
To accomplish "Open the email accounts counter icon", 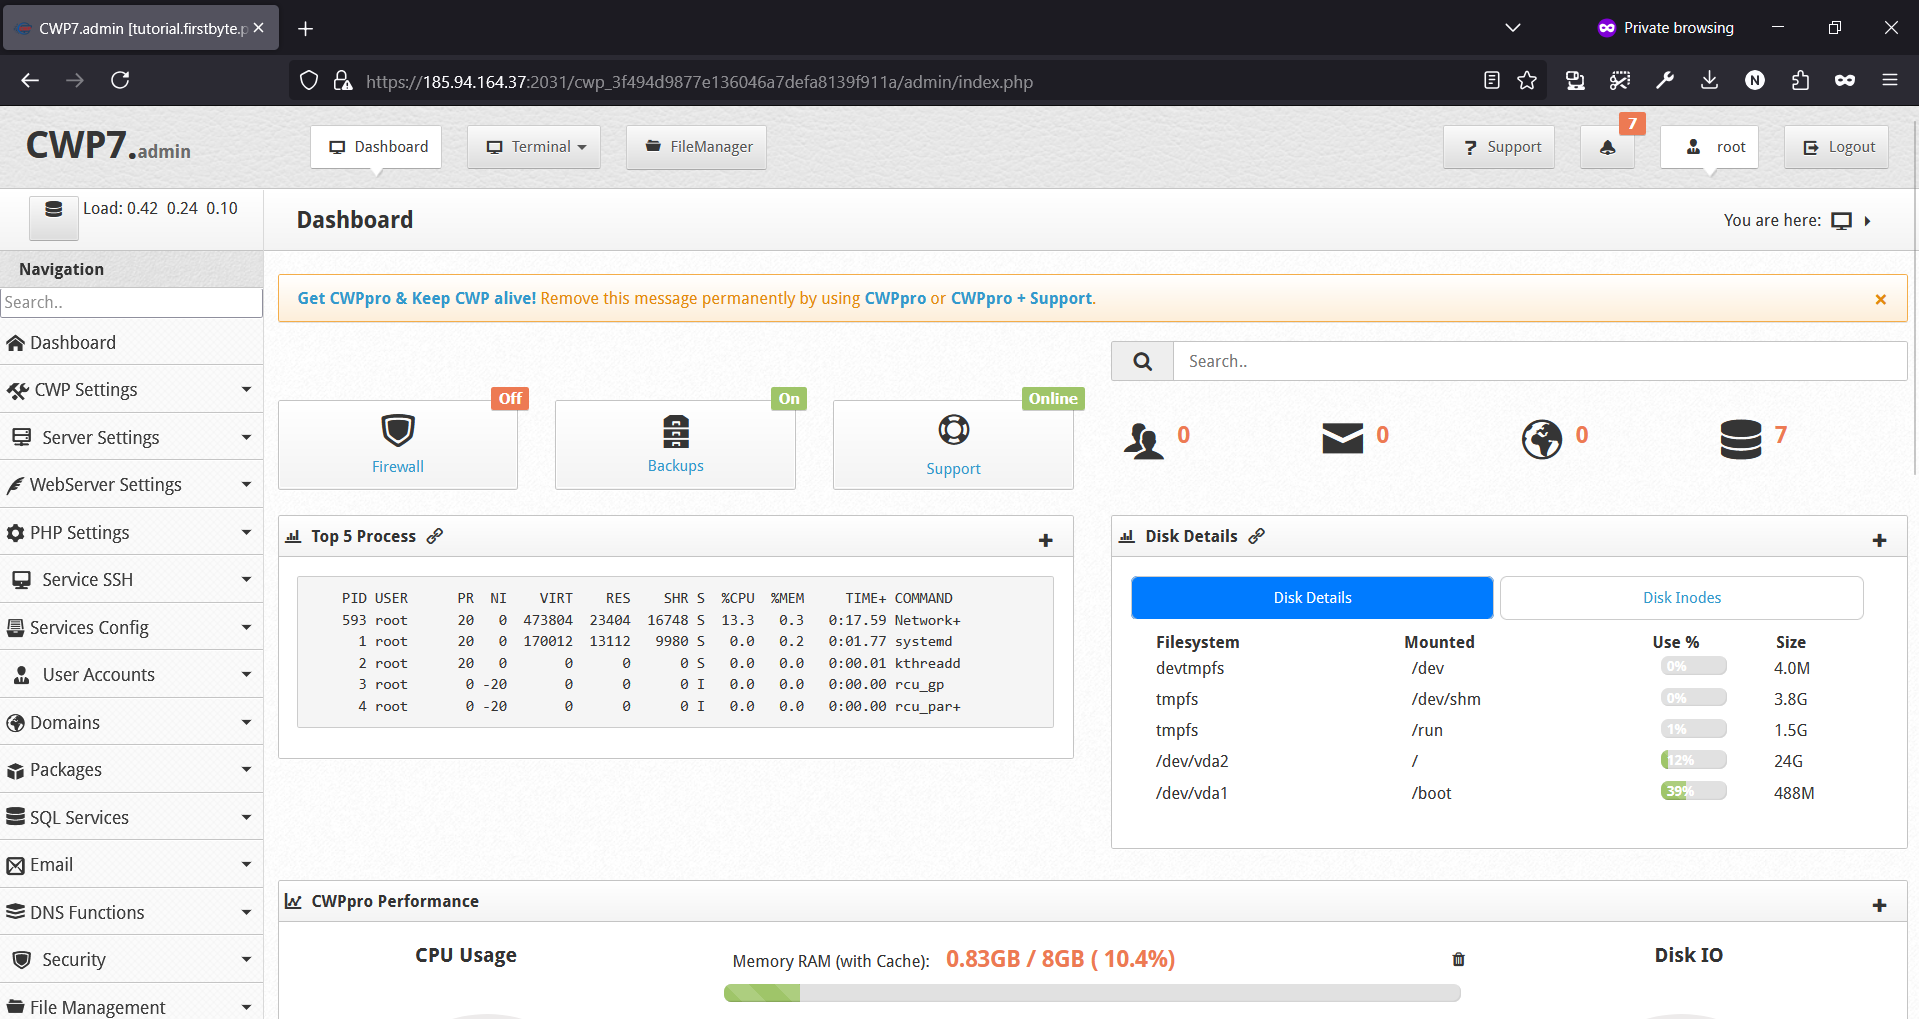I will (1341, 437).
